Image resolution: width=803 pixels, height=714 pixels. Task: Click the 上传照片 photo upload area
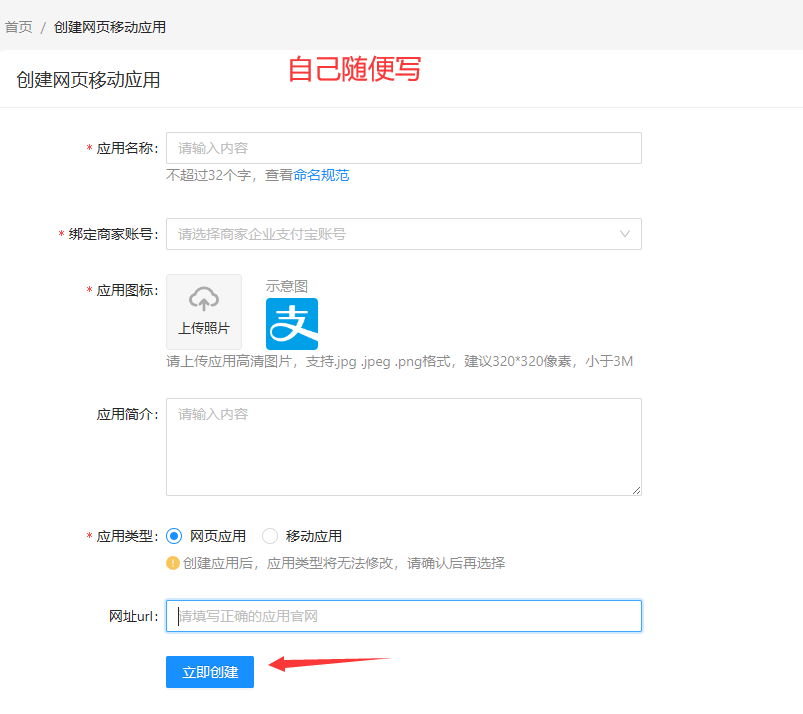[x=203, y=311]
